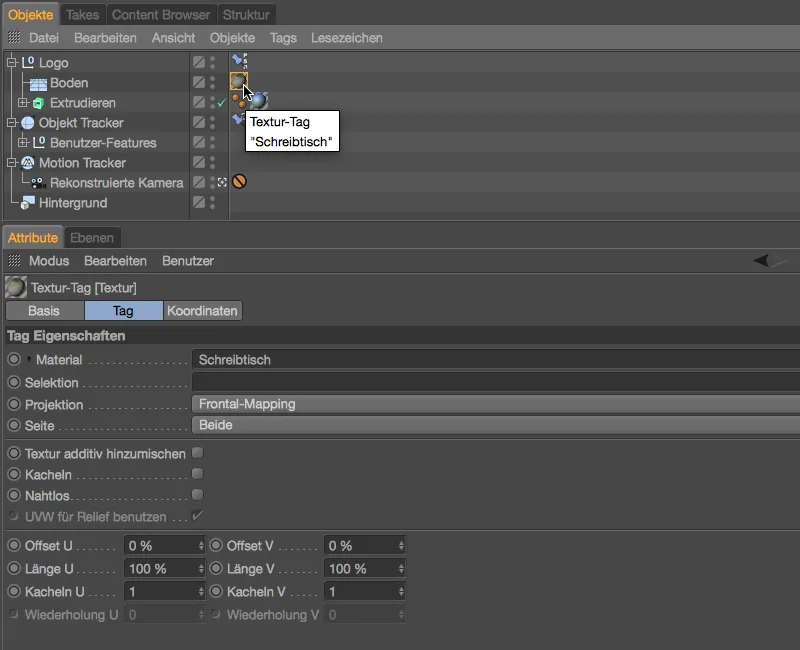The image size is (800, 650).
Task: Toggle visibility dots for Boden
Action: point(213,82)
